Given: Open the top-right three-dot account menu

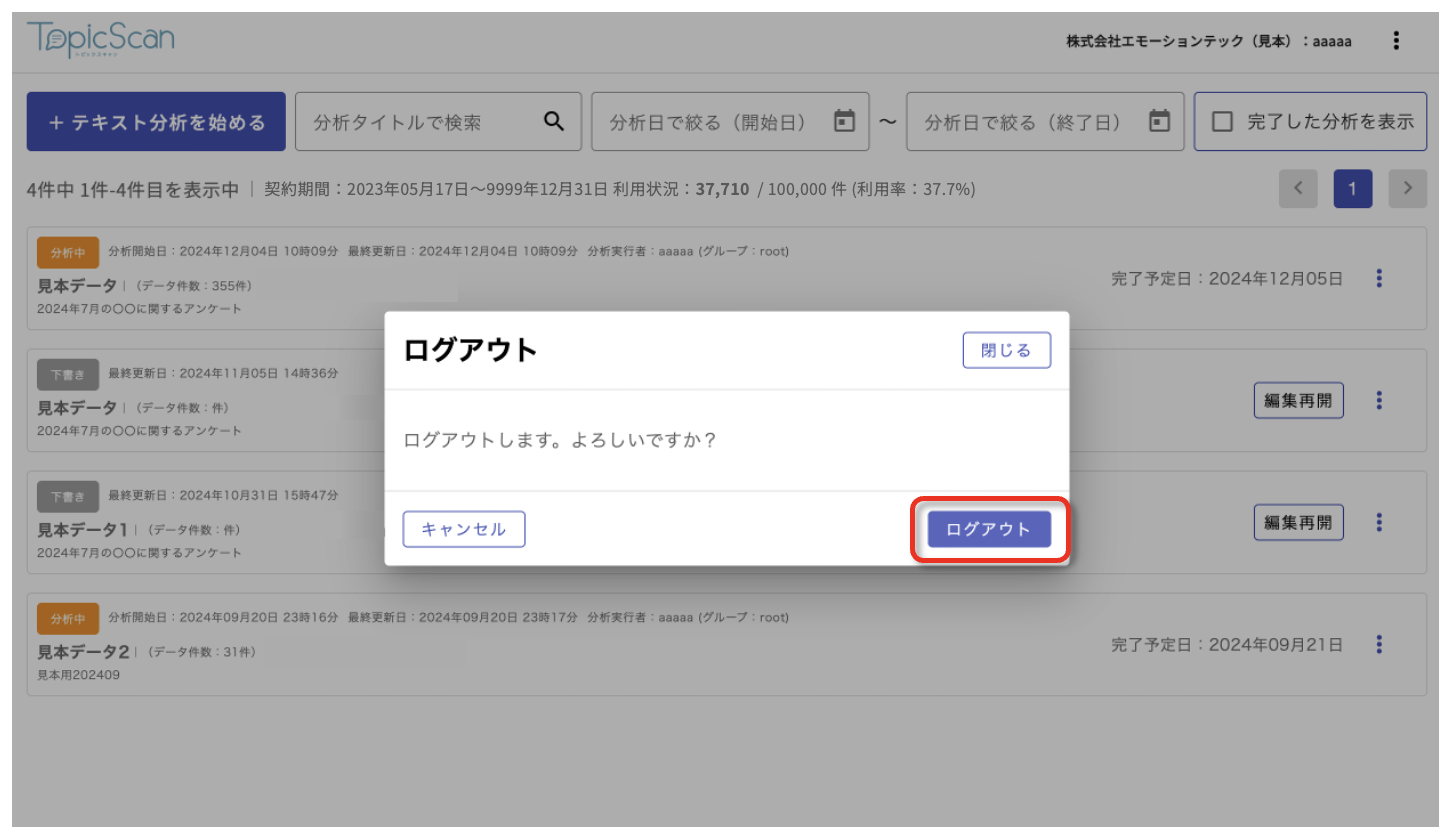Looking at the screenshot, I should click(1397, 41).
